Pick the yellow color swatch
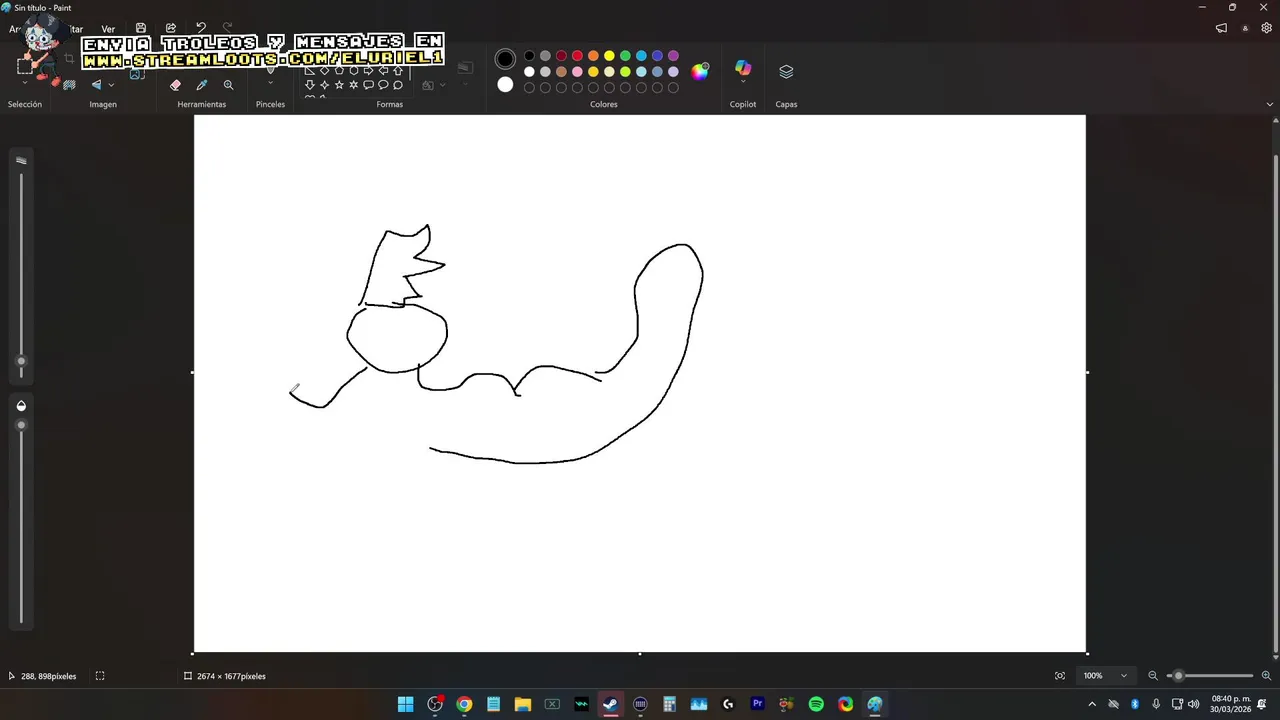1280x720 pixels. point(609,56)
